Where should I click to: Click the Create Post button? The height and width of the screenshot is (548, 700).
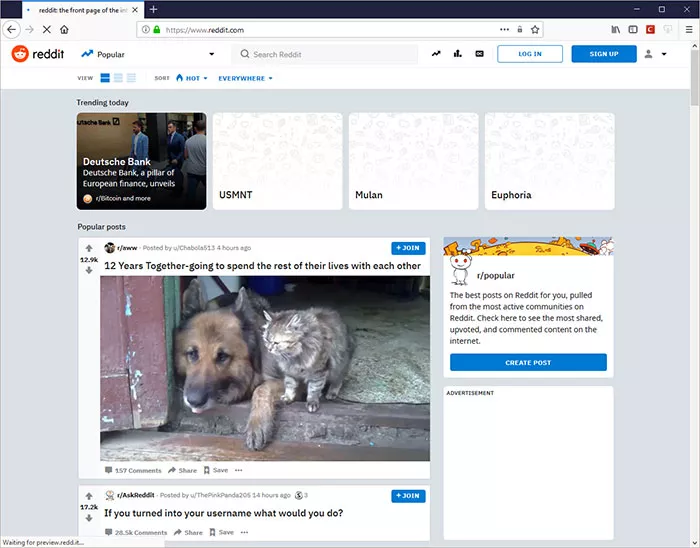(528, 362)
